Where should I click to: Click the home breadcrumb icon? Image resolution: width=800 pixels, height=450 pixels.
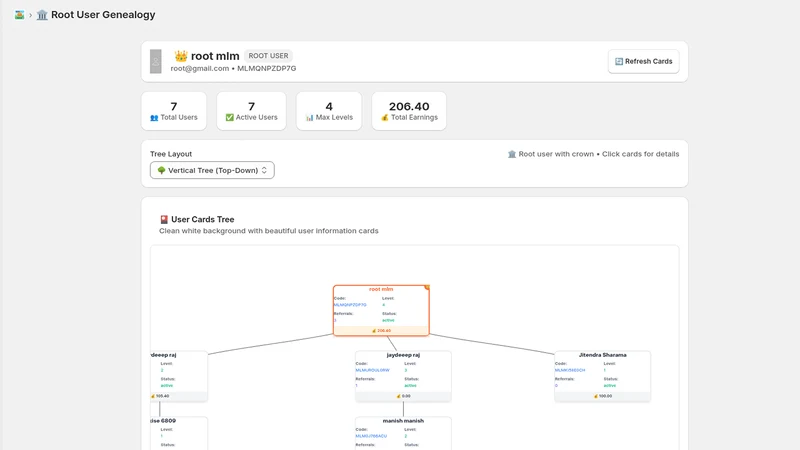[x=19, y=15]
